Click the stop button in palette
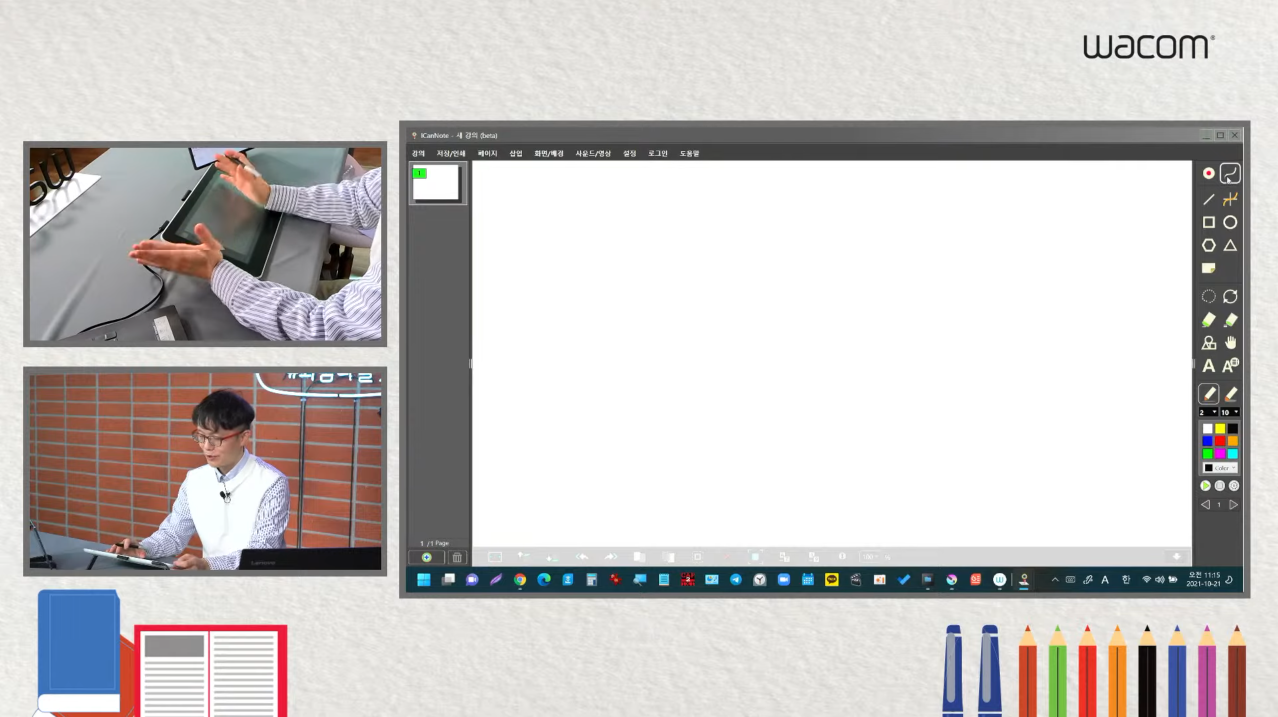Image resolution: width=1278 pixels, height=717 pixels. pos(1219,486)
